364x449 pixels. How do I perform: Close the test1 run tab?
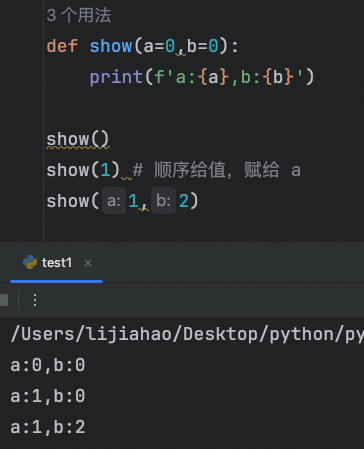(88, 263)
